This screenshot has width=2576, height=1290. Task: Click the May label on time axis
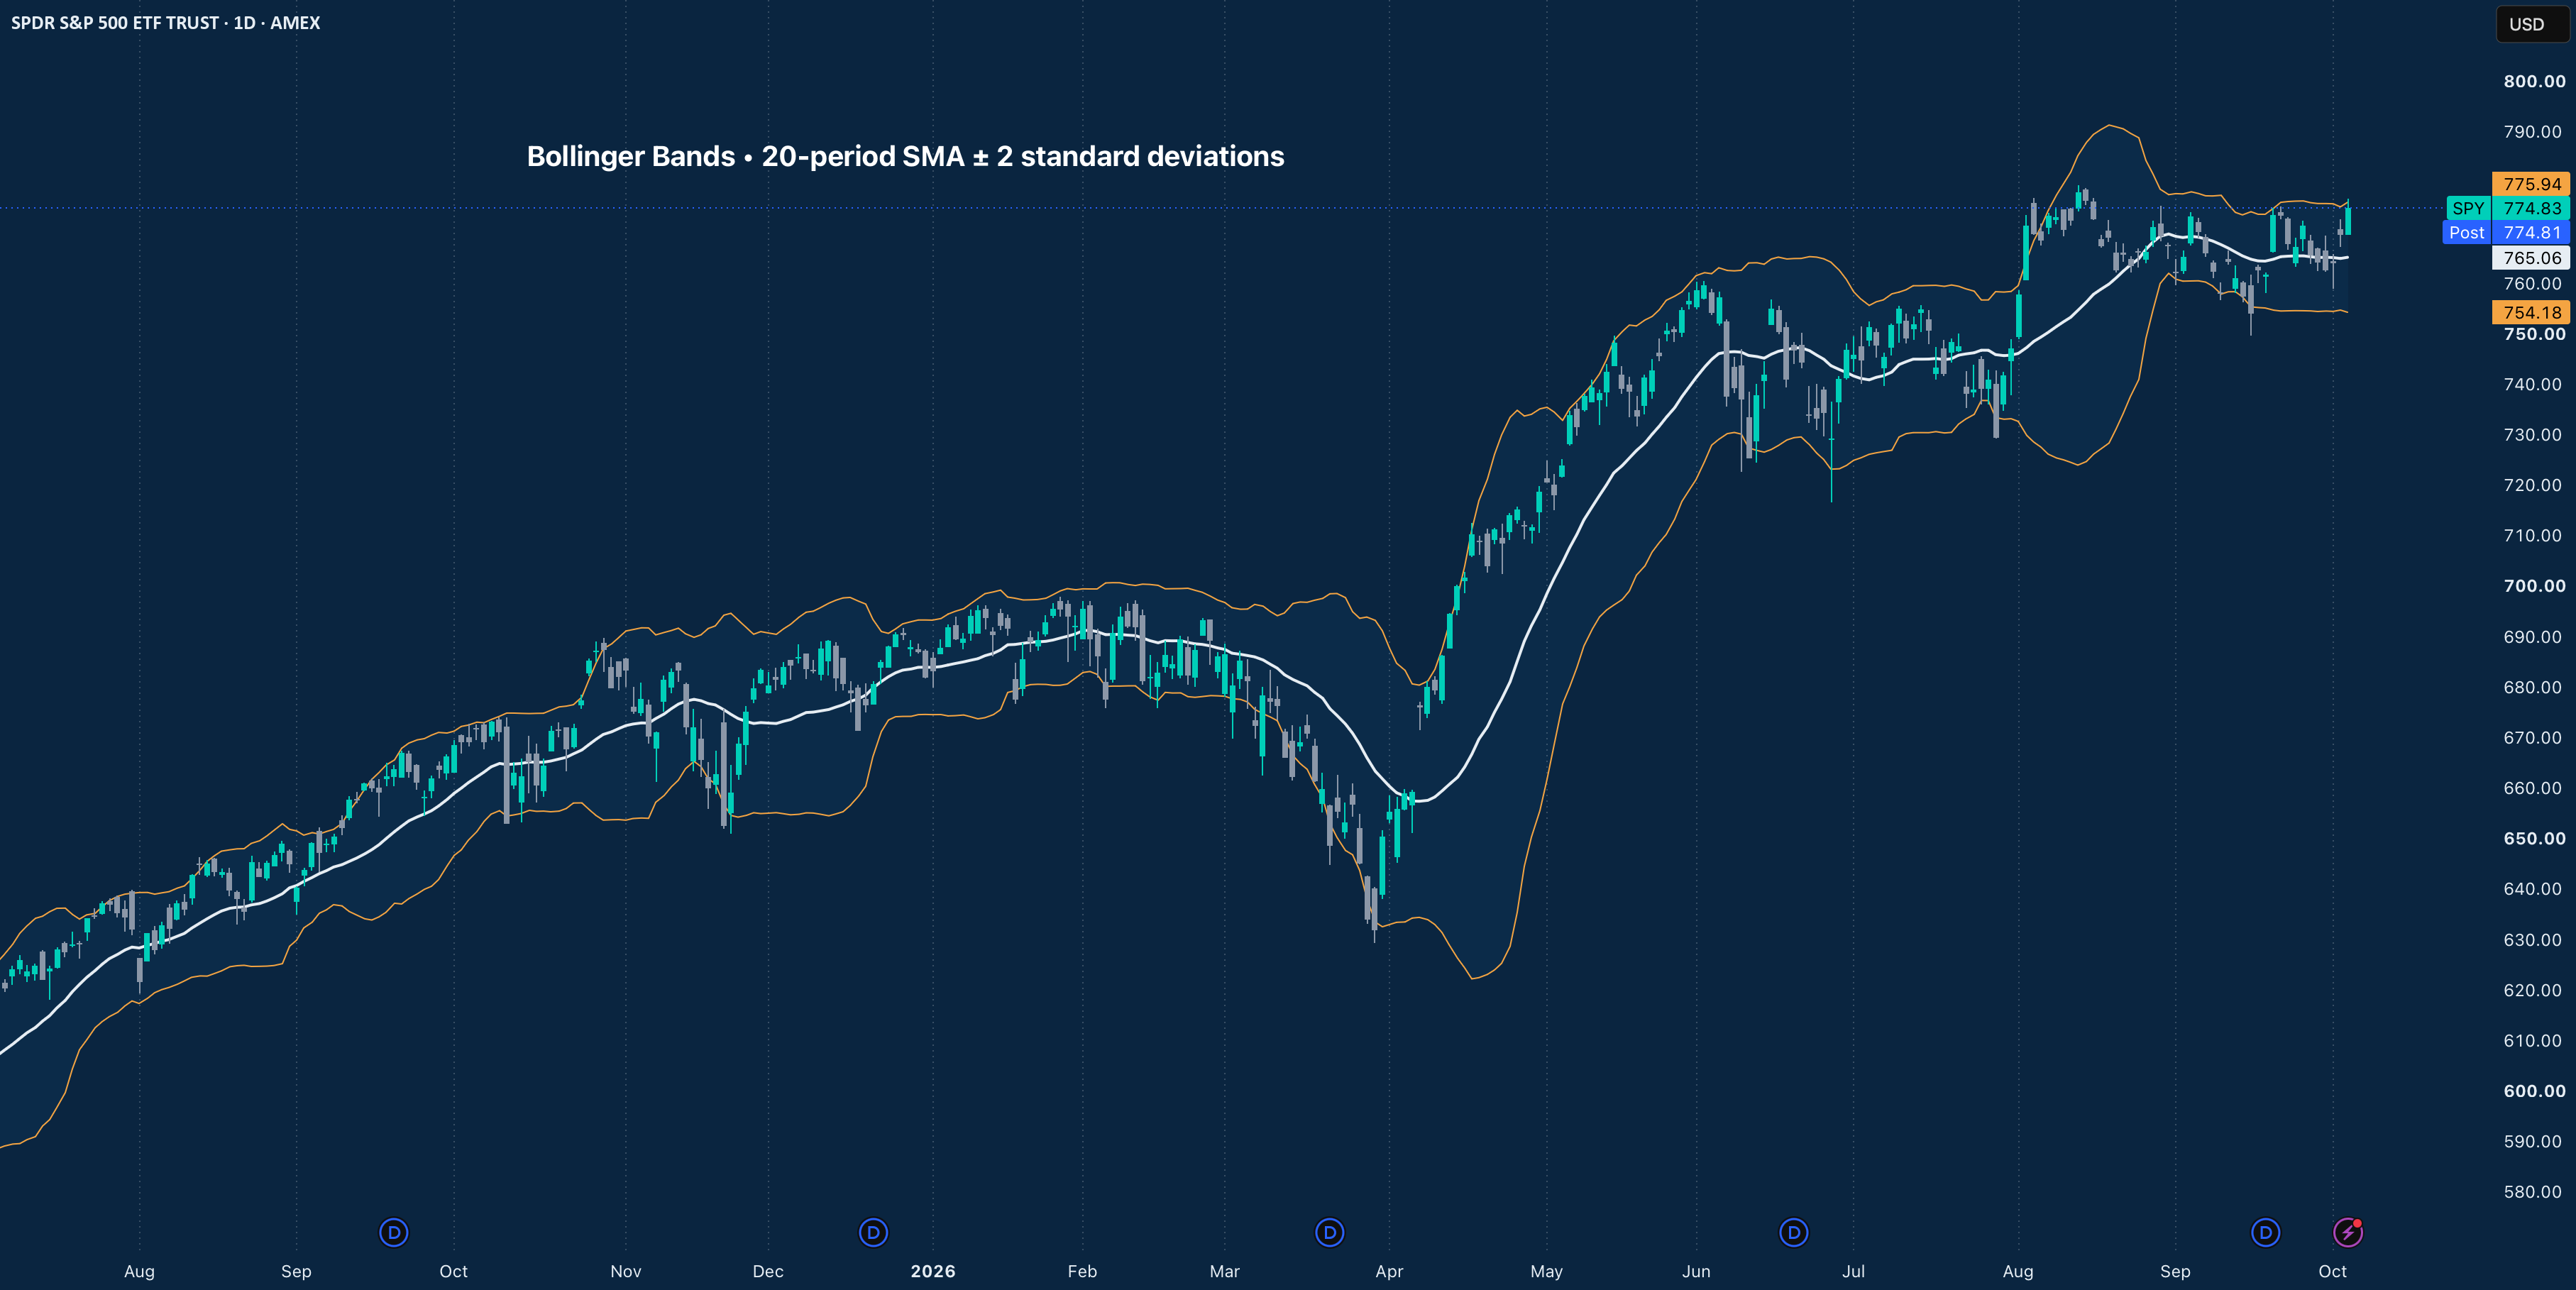click(1546, 1271)
